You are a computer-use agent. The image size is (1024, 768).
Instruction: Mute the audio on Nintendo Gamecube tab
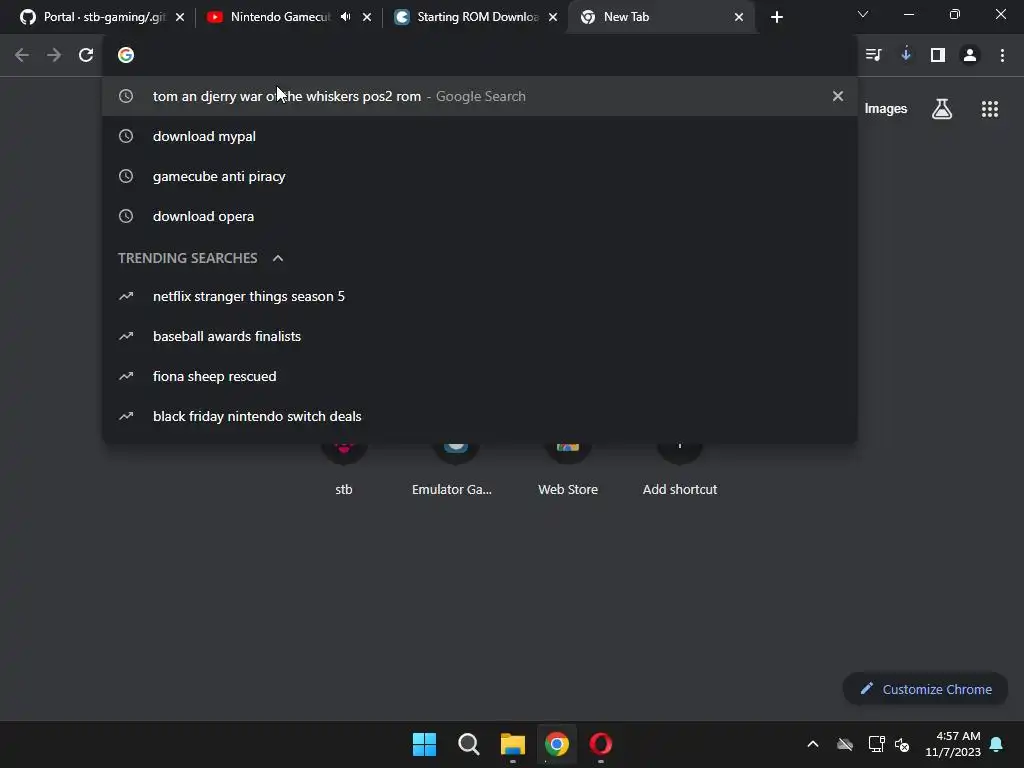(x=345, y=17)
